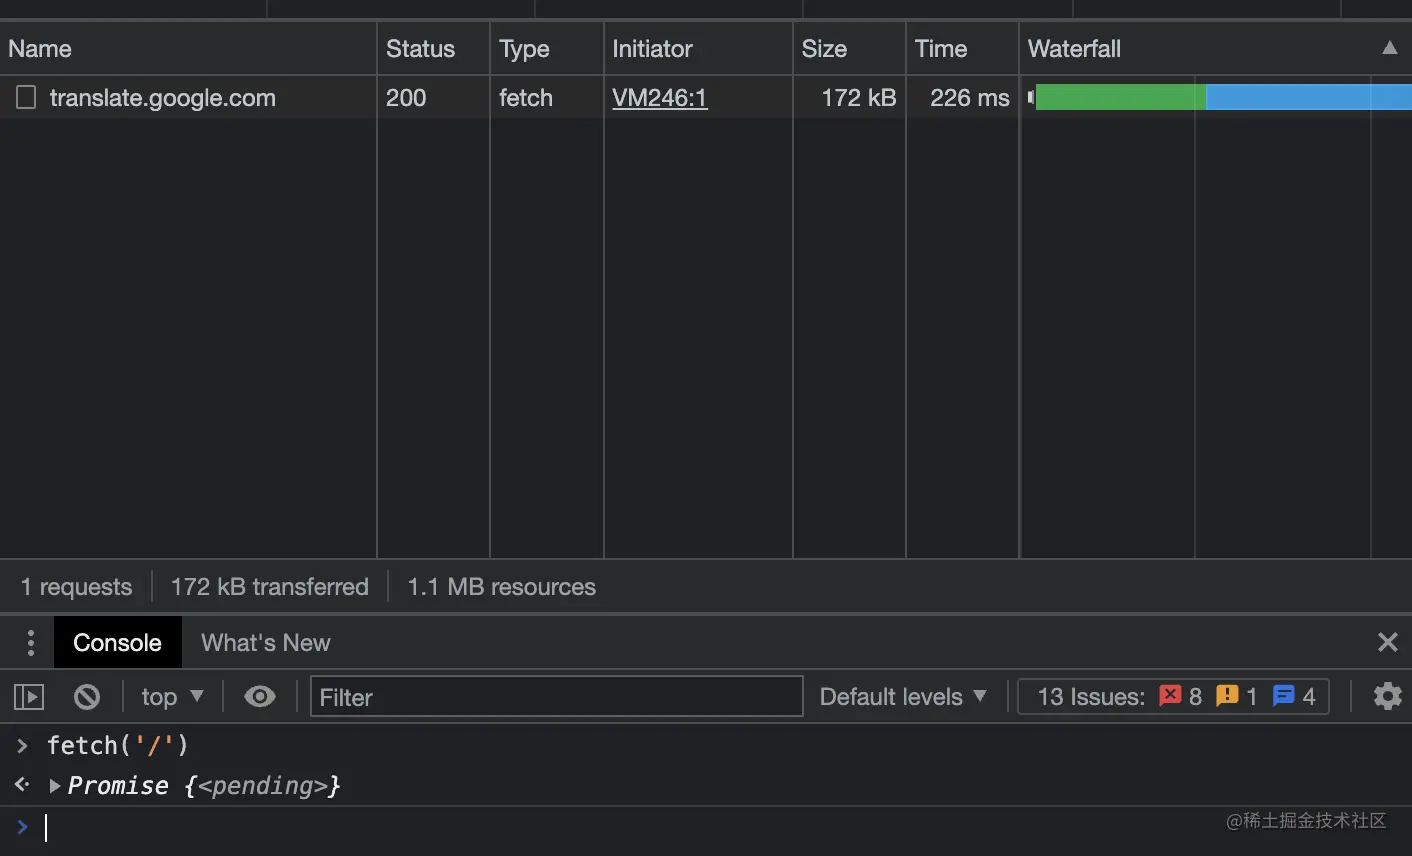Image resolution: width=1412 pixels, height=856 pixels.
Task: Click the 200 status cell
Action: point(433,97)
